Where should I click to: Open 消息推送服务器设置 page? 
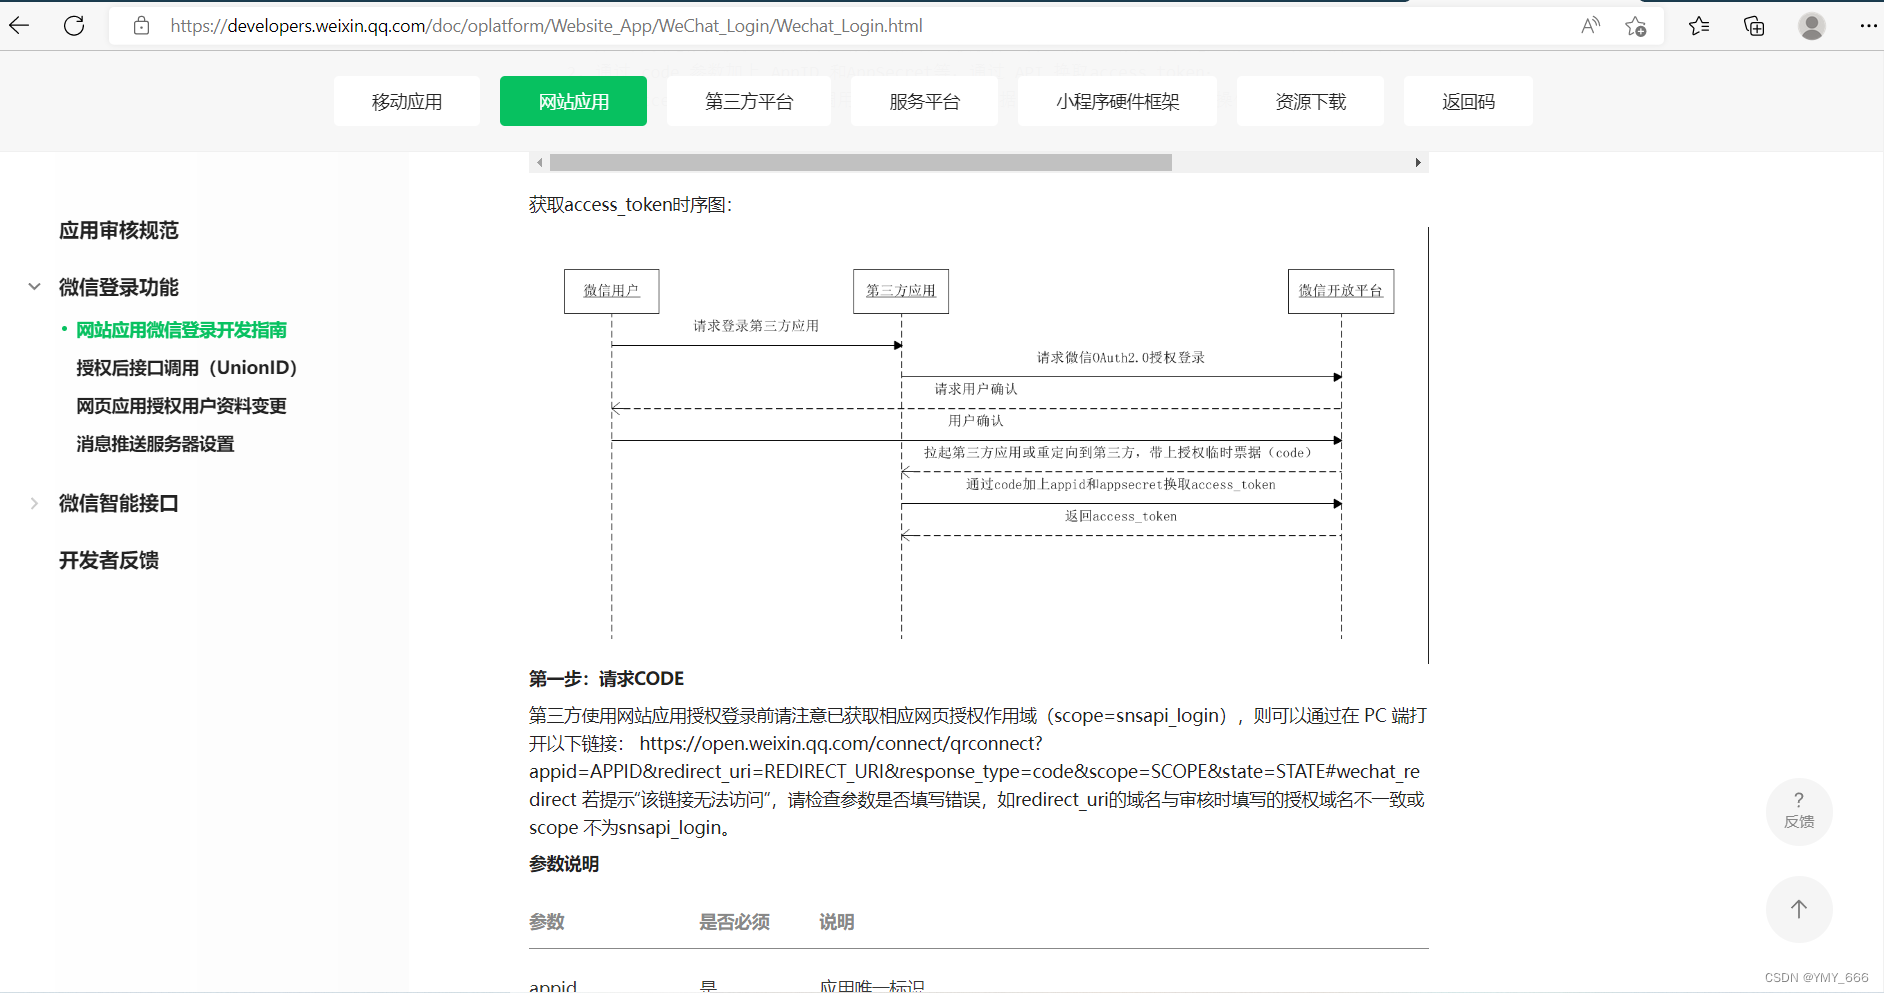click(155, 444)
